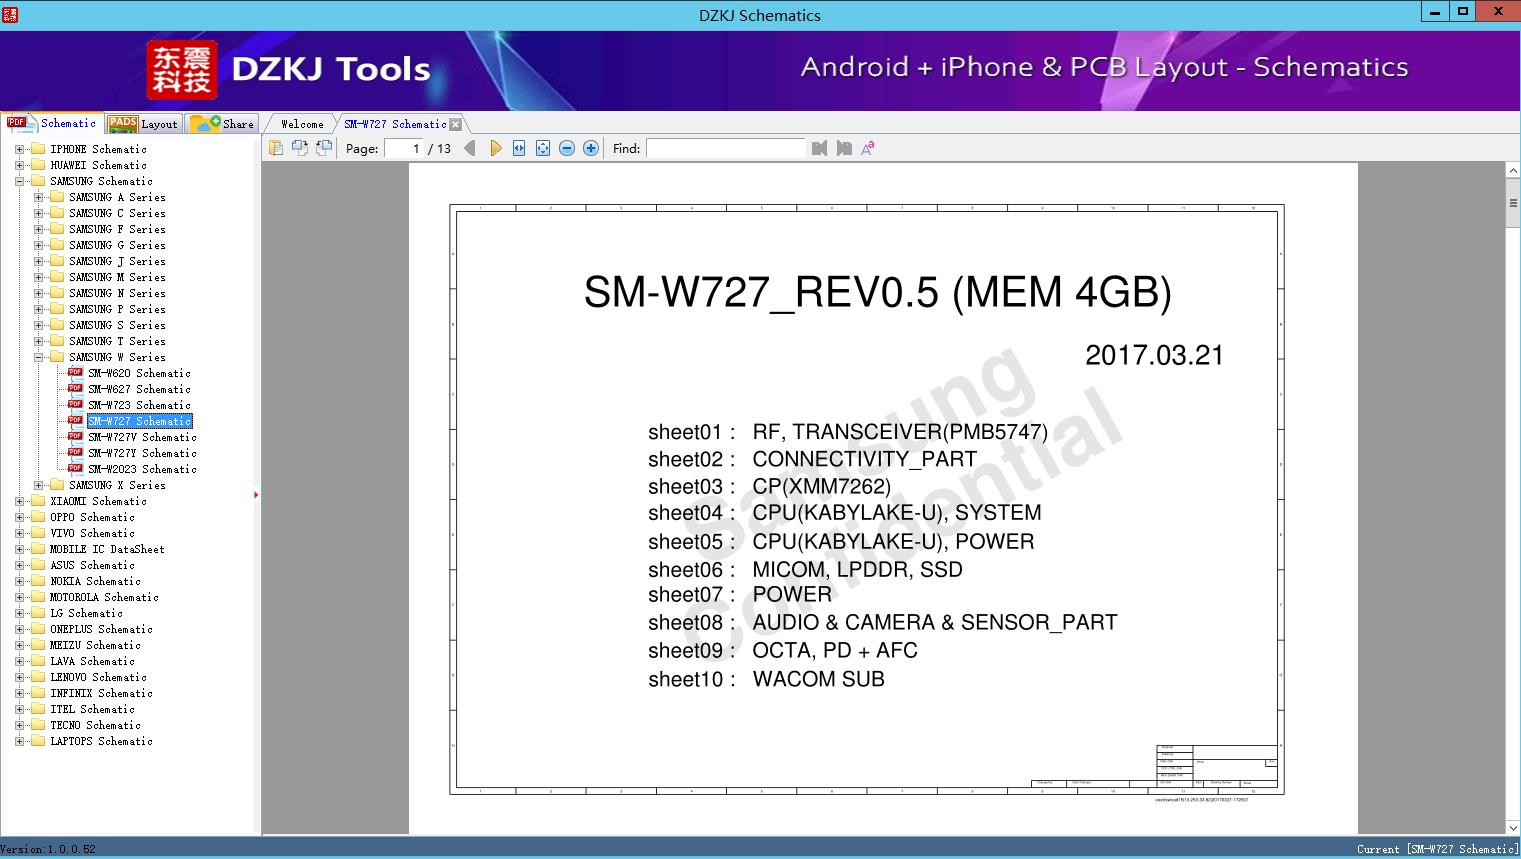Click the vertical scrollbar down arrow
Screen dimensions: 1521x859
[x=1513, y=828]
